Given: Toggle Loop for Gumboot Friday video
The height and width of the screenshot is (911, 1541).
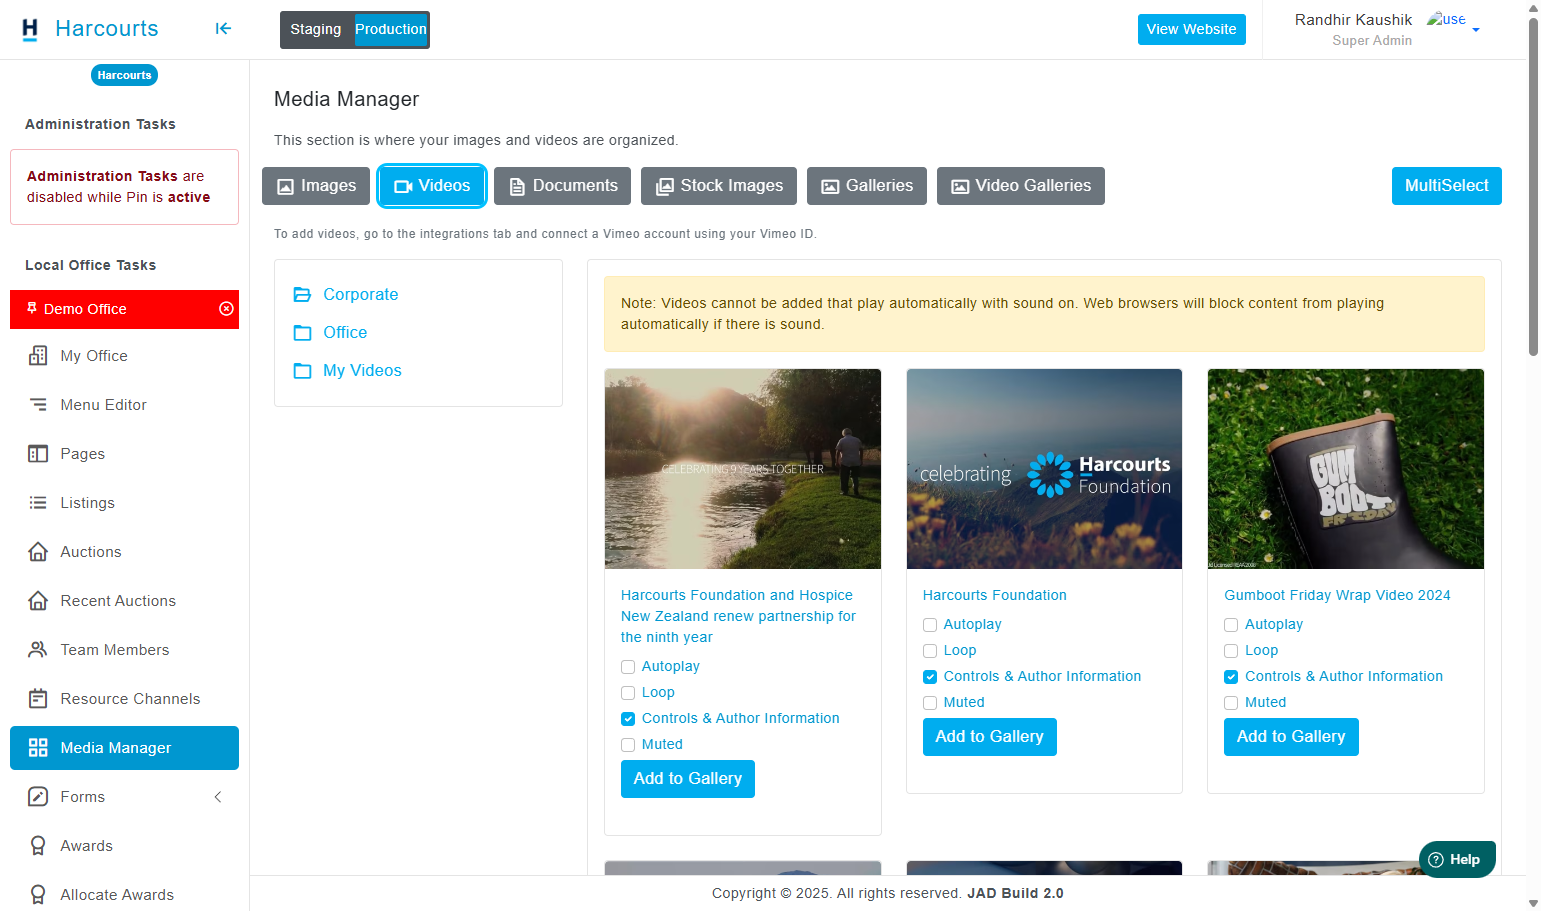Looking at the screenshot, I should pyautogui.click(x=1231, y=651).
